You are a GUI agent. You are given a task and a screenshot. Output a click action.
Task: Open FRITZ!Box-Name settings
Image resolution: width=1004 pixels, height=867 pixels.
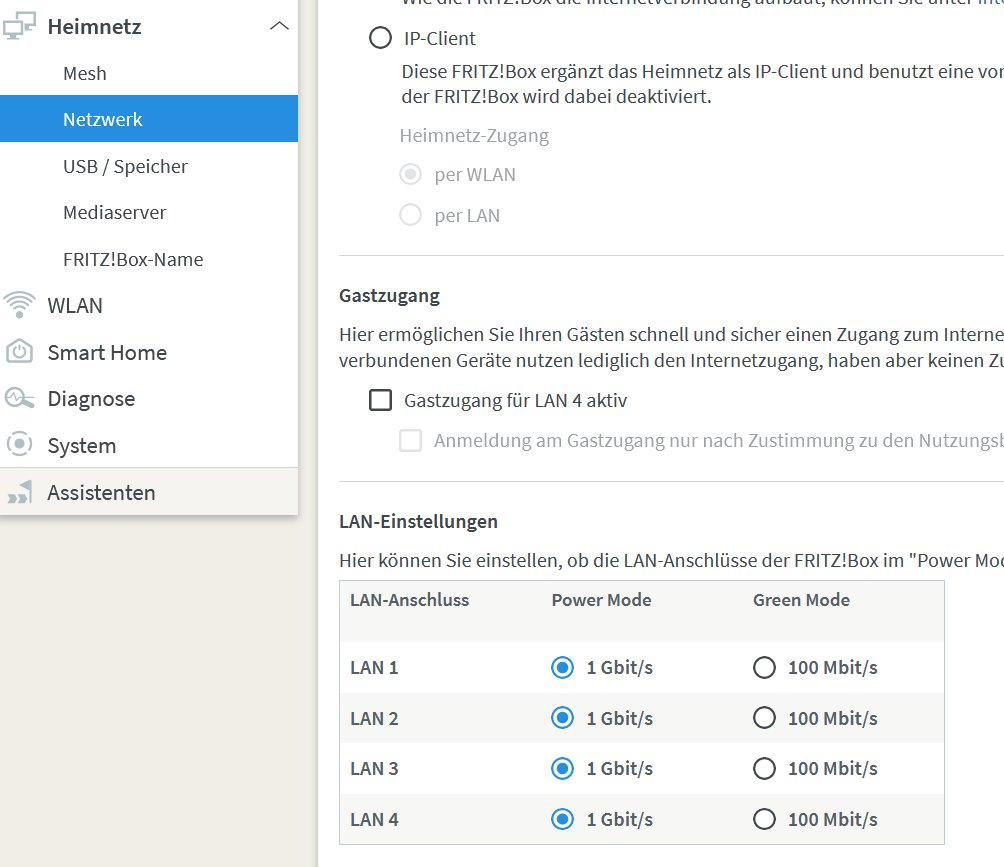point(132,259)
